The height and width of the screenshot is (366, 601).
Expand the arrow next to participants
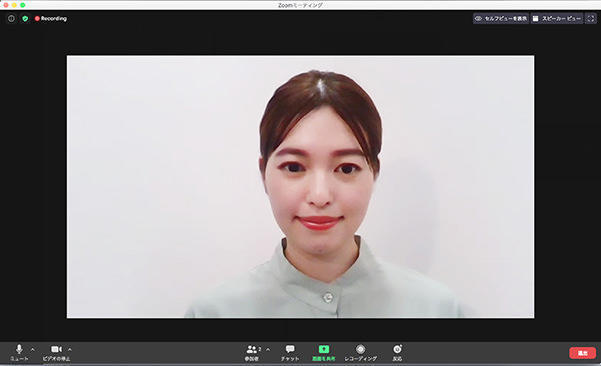pyautogui.click(x=268, y=349)
